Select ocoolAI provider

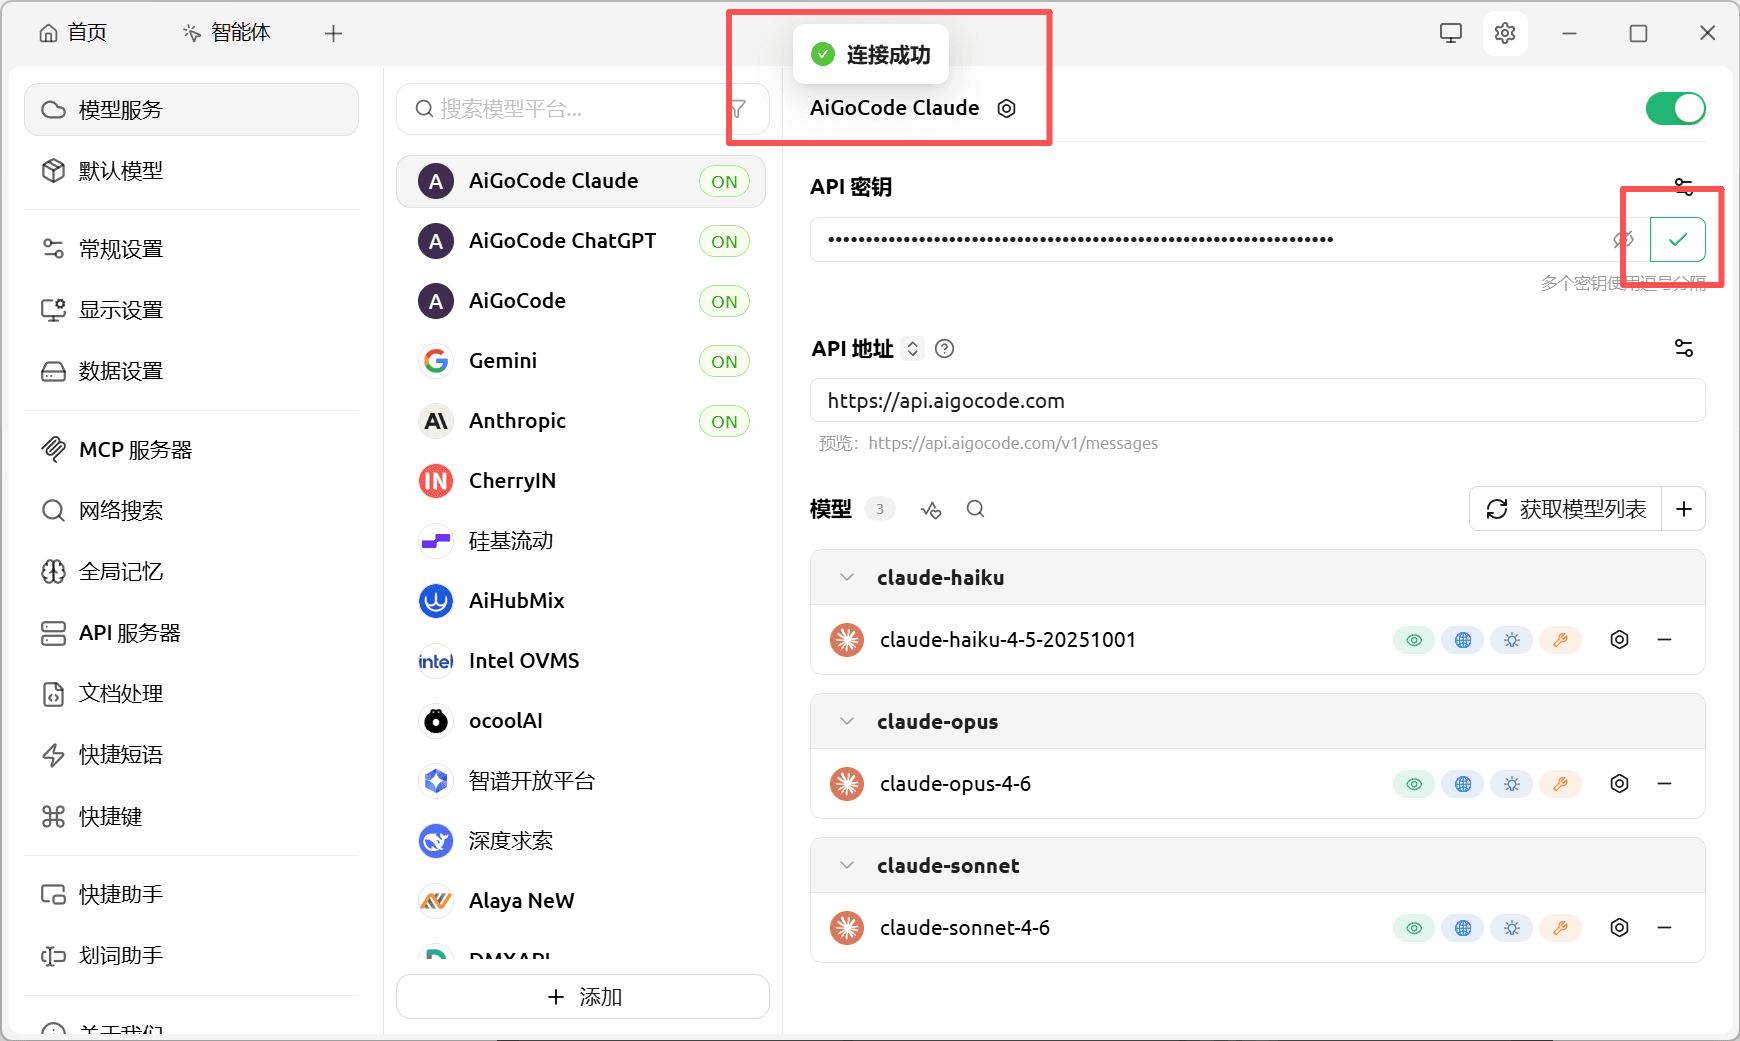point(581,721)
